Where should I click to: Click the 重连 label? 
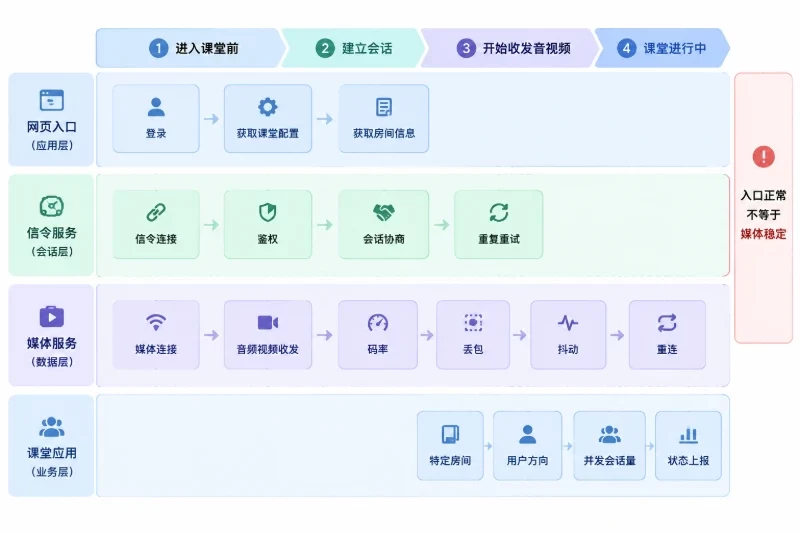click(x=667, y=349)
